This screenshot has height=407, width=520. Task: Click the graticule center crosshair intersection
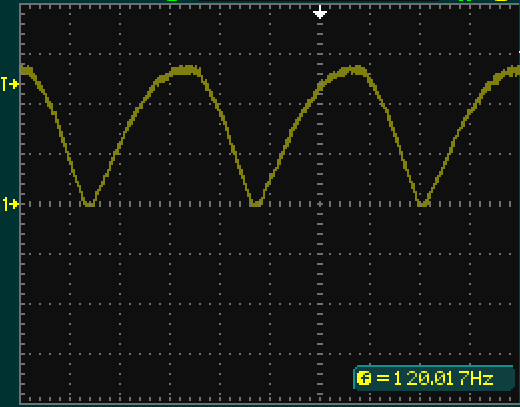click(320, 204)
